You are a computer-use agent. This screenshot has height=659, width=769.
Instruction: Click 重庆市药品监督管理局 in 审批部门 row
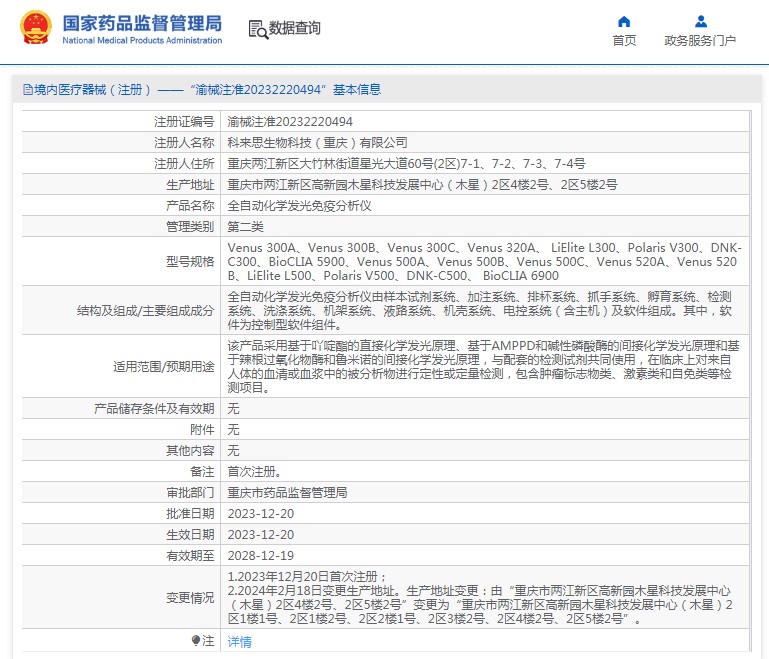click(x=287, y=492)
